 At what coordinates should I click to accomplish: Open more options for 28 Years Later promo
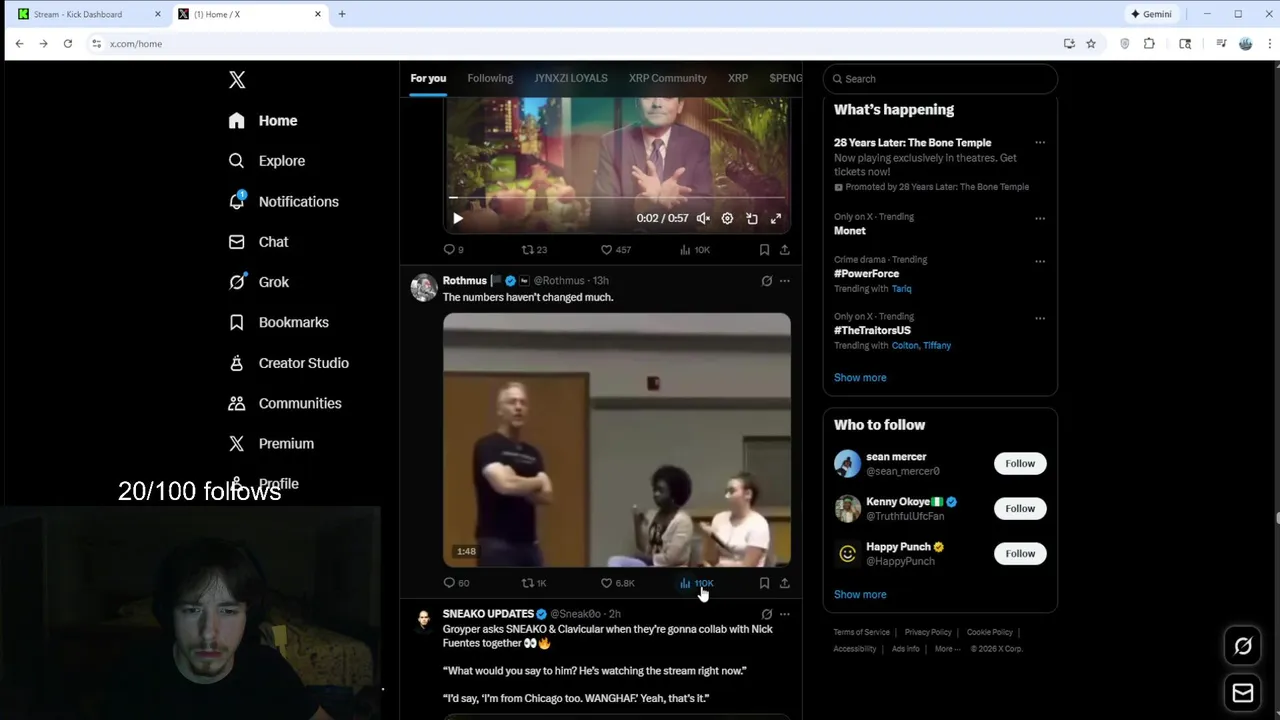point(1040,143)
